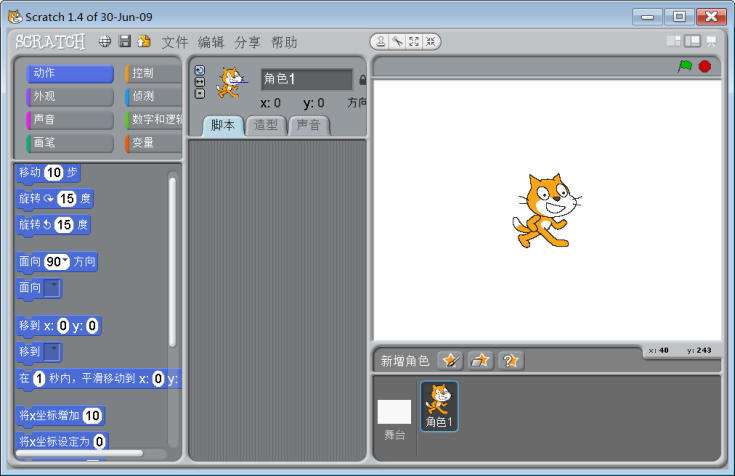
Task: Click the 10 field in 移动 block
Action: pyautogui.click(x=54, y=173)
